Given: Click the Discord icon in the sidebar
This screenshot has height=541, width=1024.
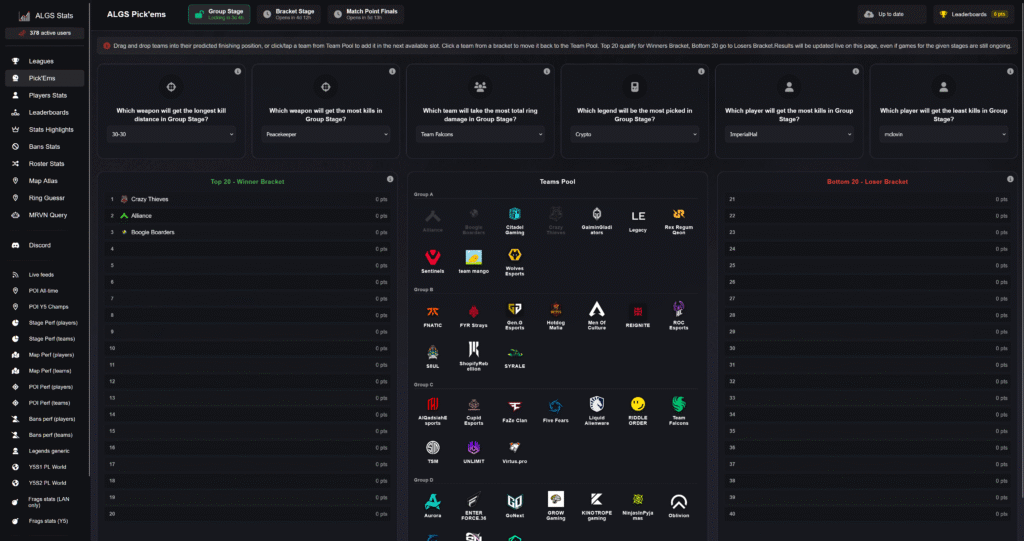Looking at the screenshot, I should 16,245.
